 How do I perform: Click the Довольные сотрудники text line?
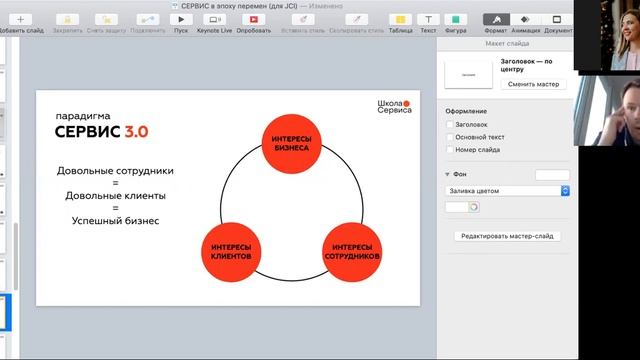click(x=115, y=171)
